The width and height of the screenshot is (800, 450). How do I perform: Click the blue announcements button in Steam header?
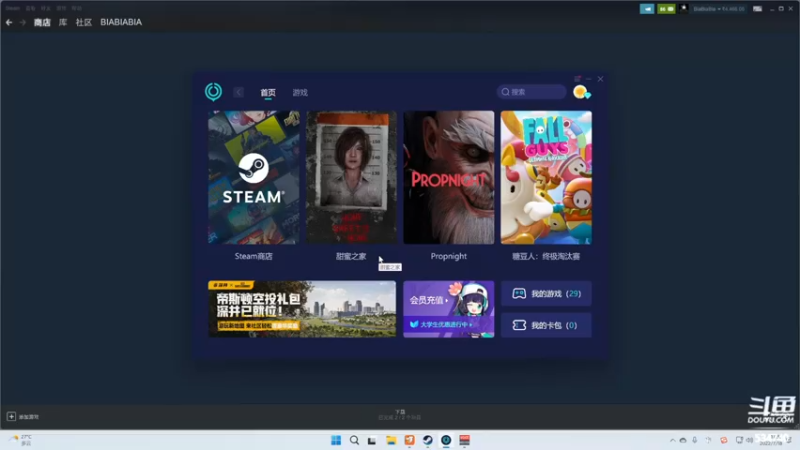647,9
